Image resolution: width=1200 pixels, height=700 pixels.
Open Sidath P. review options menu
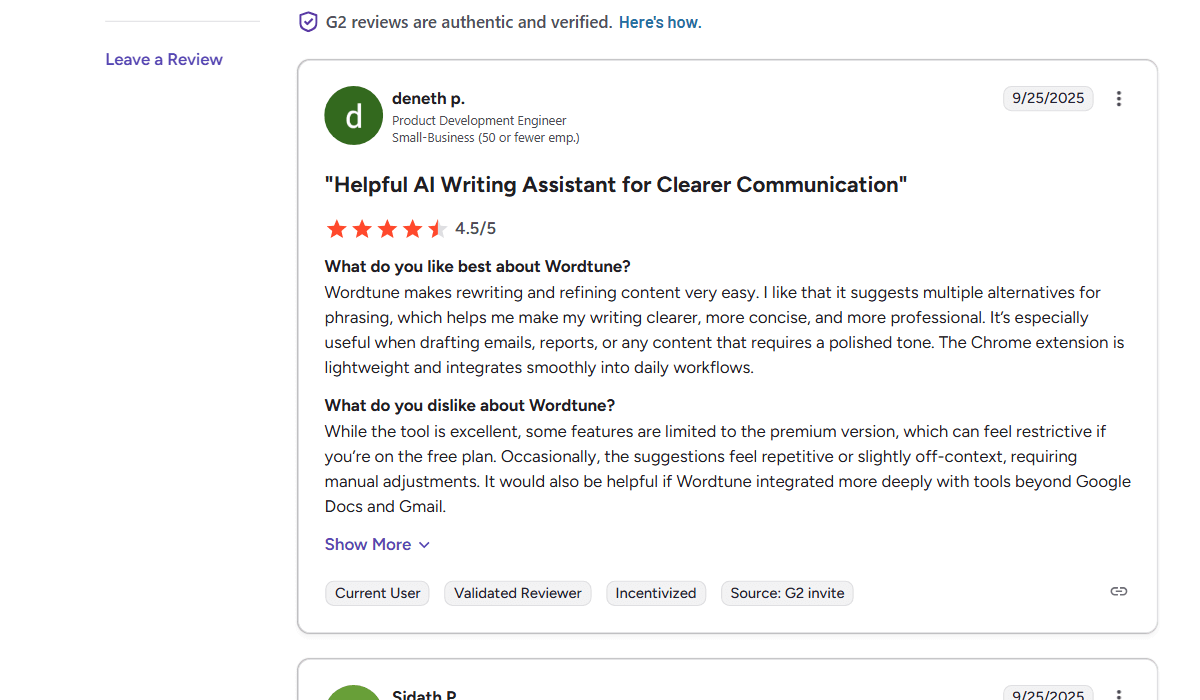[x=1119, y=694]
